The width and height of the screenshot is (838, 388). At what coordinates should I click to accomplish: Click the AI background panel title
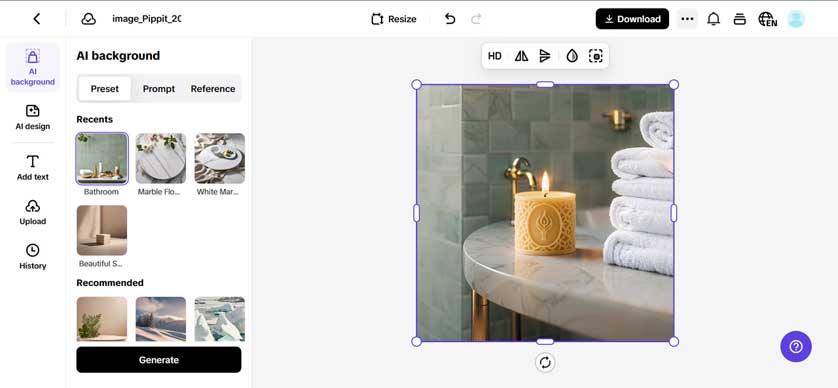tap(118, 56)
